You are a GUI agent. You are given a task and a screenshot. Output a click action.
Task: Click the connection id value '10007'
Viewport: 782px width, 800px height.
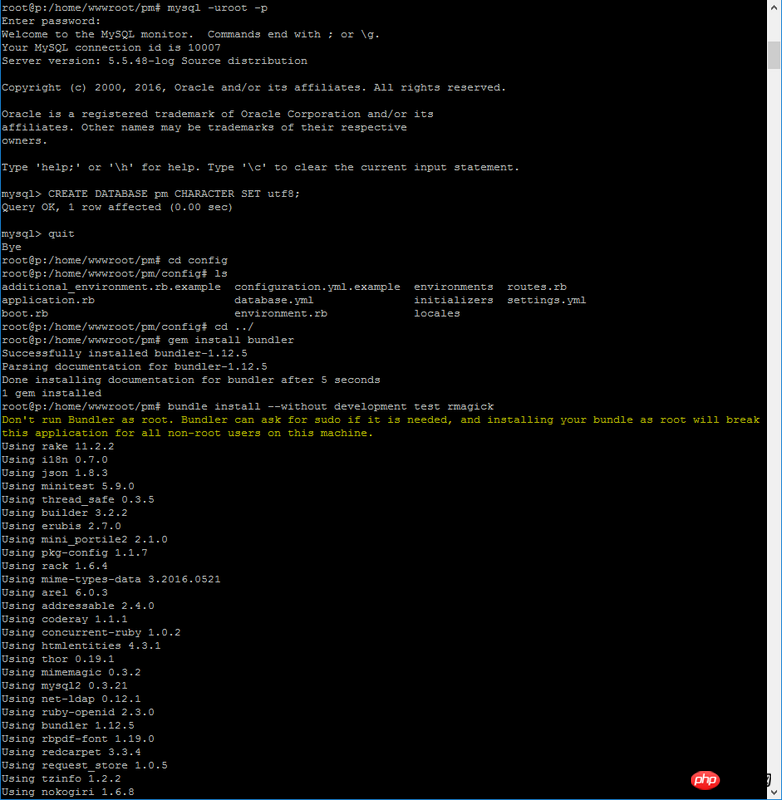(x=204, y=47)
